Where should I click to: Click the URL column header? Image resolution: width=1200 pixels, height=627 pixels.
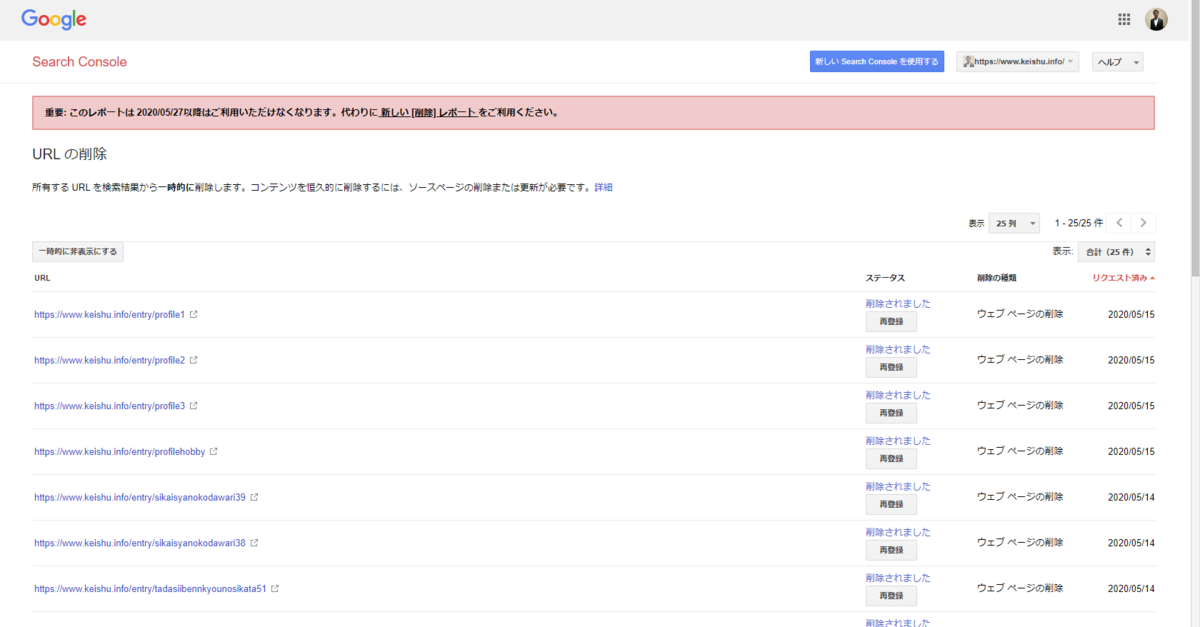[x=42, y=278]
